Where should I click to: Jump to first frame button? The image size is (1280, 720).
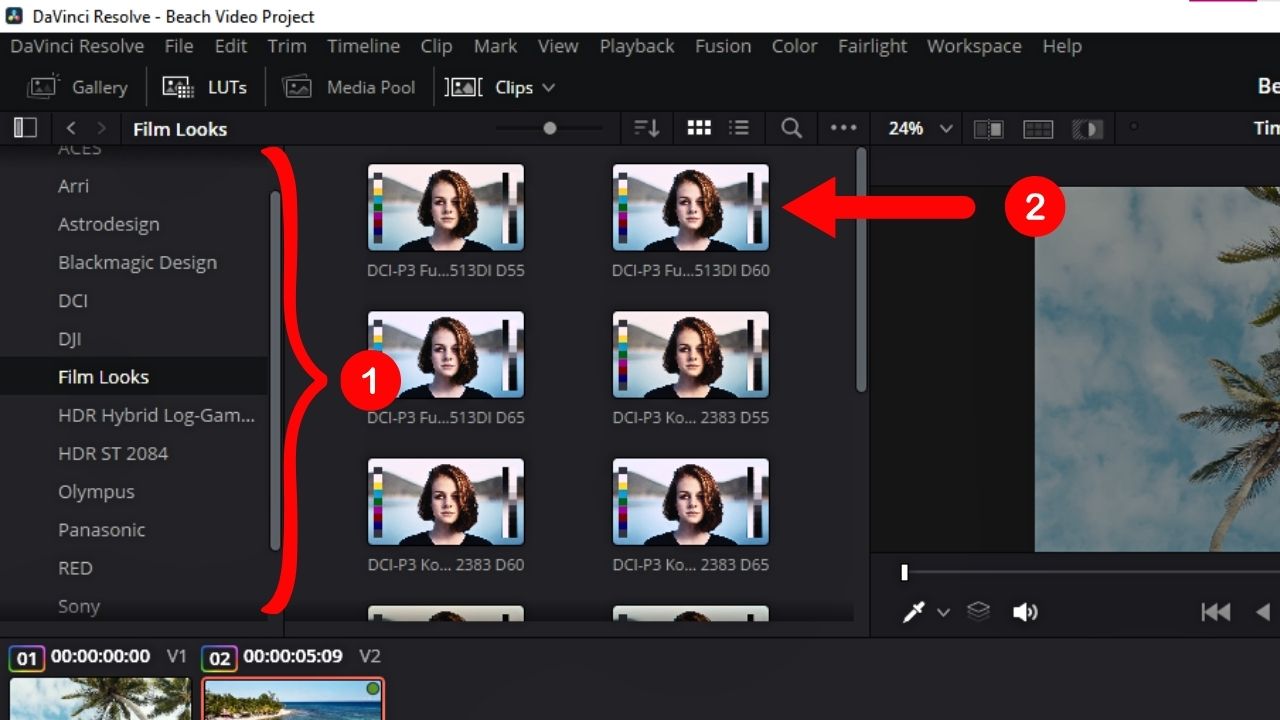(1215, 612)
